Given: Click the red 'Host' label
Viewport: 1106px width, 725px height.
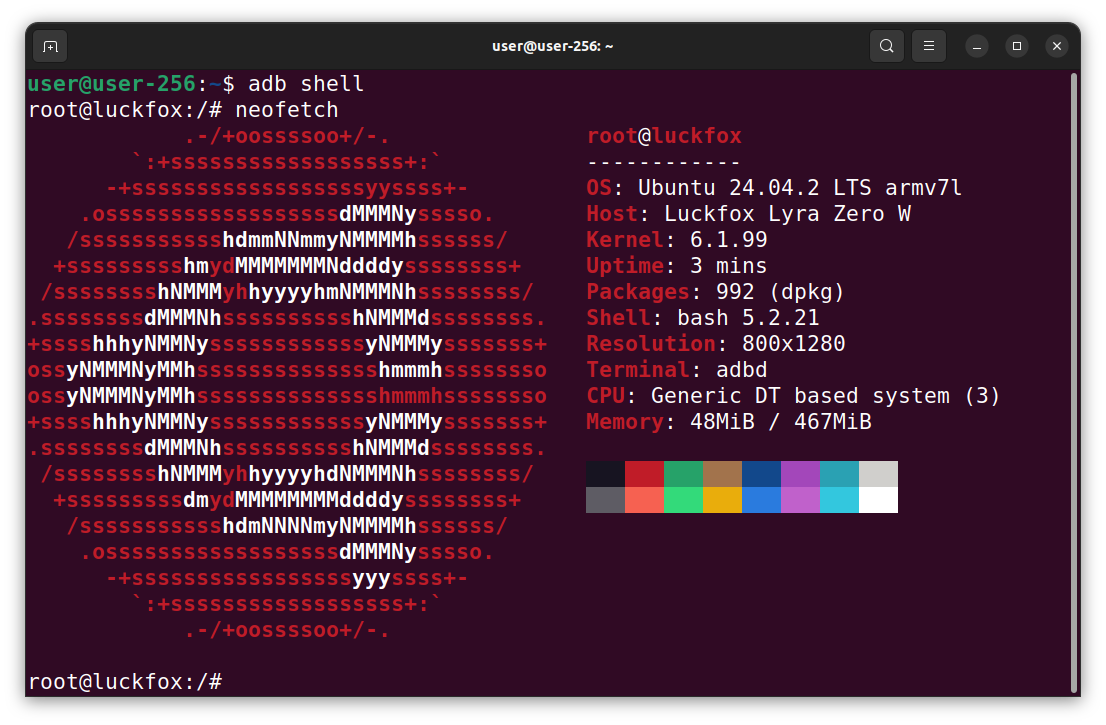Looking at the screenshot, I should (612, 214).
